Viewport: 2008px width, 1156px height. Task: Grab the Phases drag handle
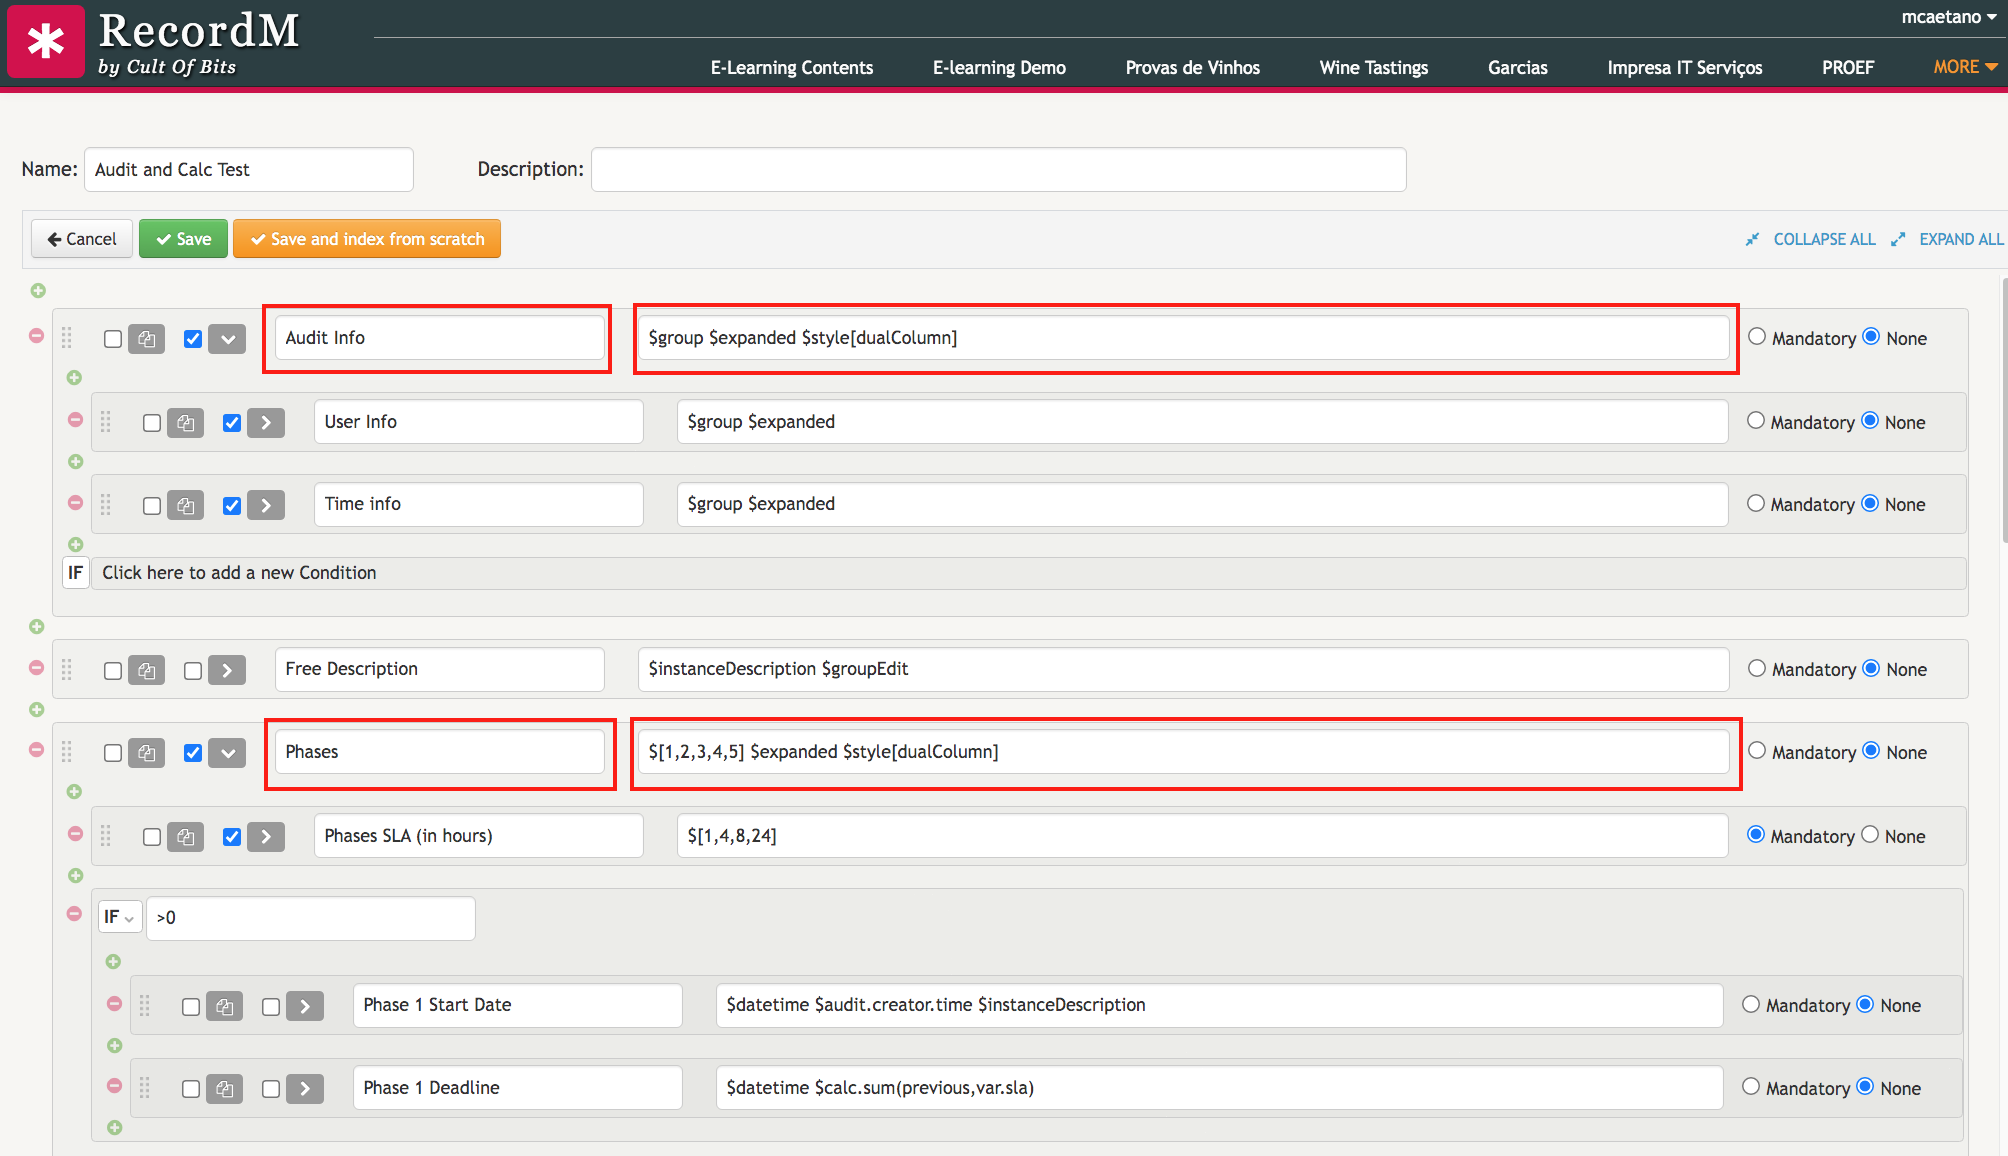click(67, 752)
